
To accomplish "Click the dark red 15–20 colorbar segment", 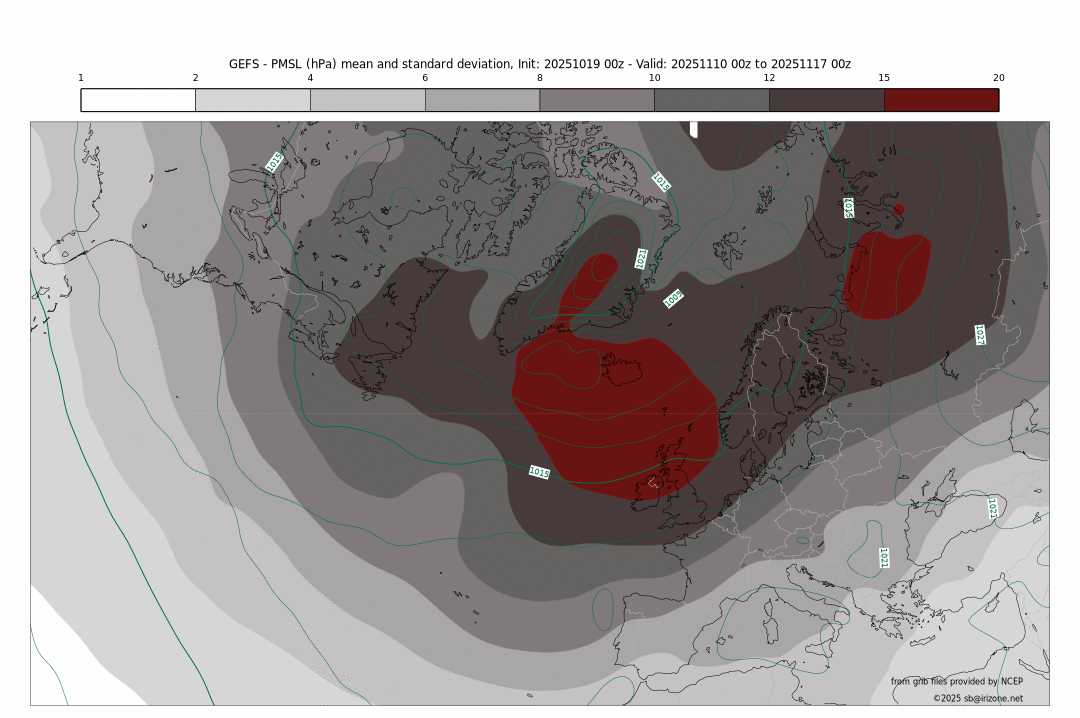I will click(941, 100).
